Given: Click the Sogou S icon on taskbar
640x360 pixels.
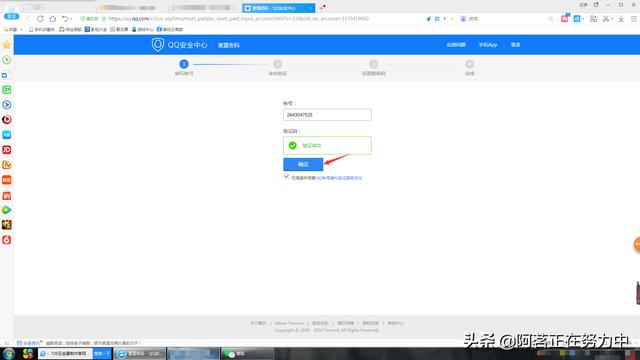Looking at the screenshot, I should (x=27, y=353).
